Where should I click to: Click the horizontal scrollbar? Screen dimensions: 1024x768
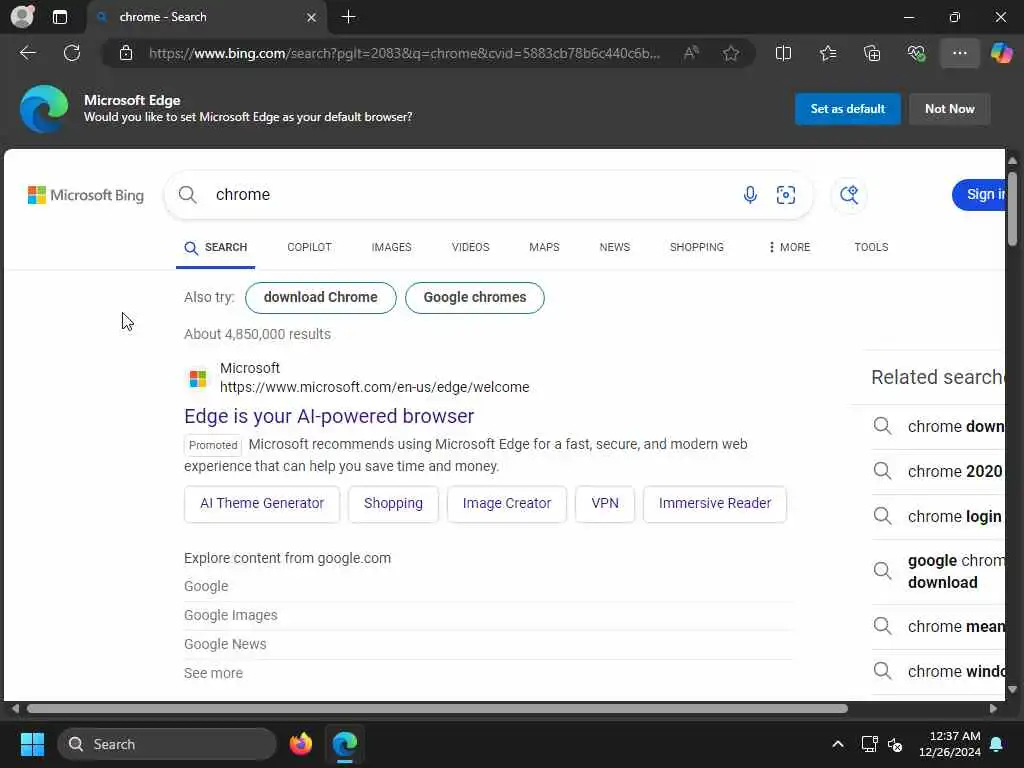437,708
